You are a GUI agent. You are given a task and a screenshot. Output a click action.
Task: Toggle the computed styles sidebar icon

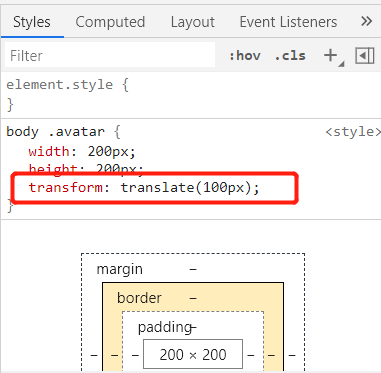point(365,55)
